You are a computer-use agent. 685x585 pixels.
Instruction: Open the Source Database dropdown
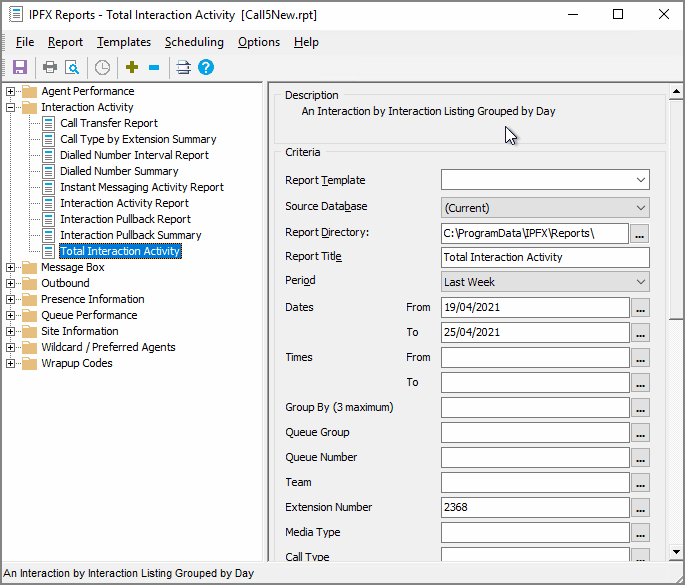click(x=640, y=208)
